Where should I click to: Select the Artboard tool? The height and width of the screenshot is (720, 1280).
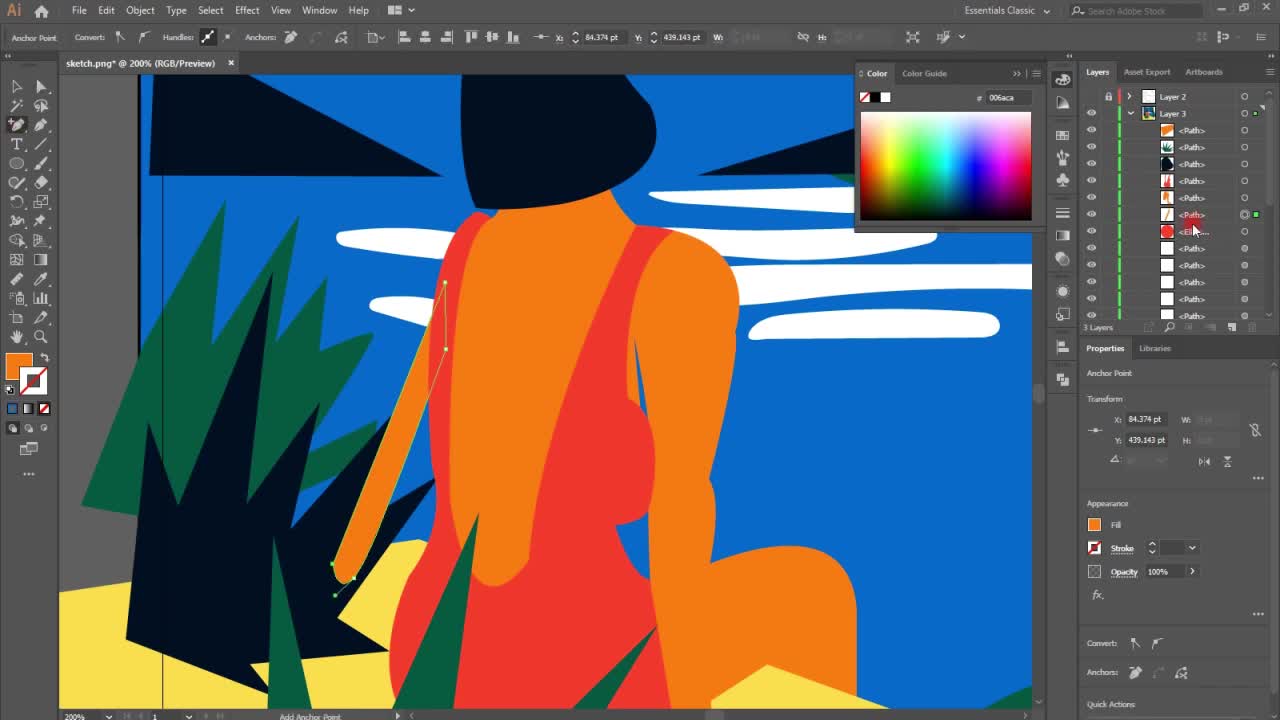point(17,318)
